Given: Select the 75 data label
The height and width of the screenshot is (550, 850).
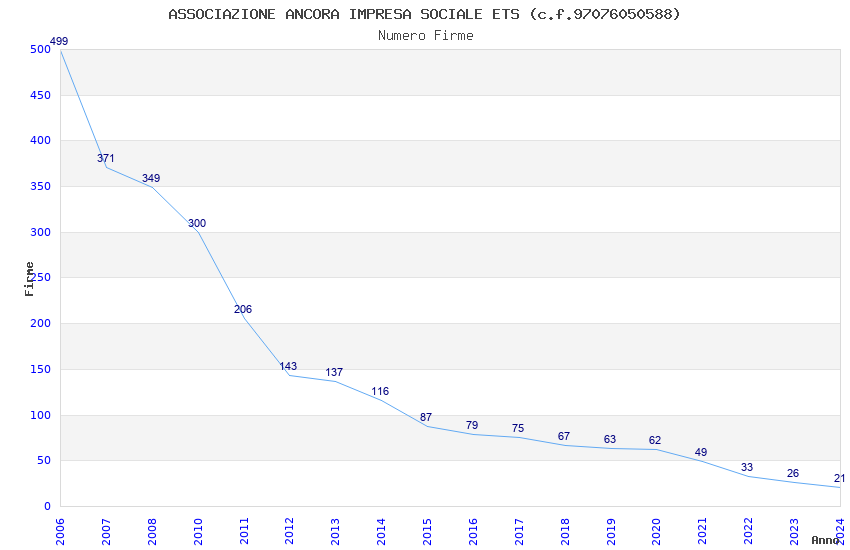Looking at the screenshot, I should tap(518, 429).
